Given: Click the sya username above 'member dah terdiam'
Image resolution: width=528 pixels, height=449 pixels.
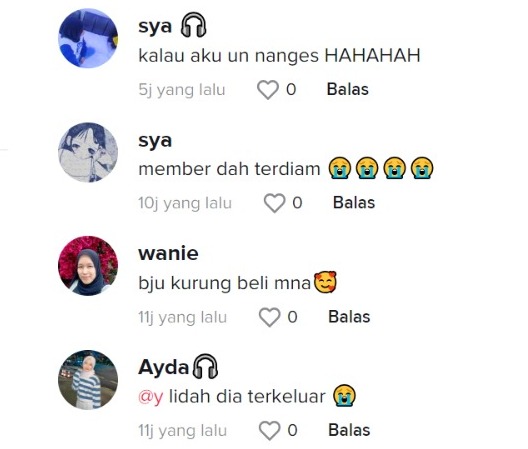Looking at the screenshot, I should point(155,141).
